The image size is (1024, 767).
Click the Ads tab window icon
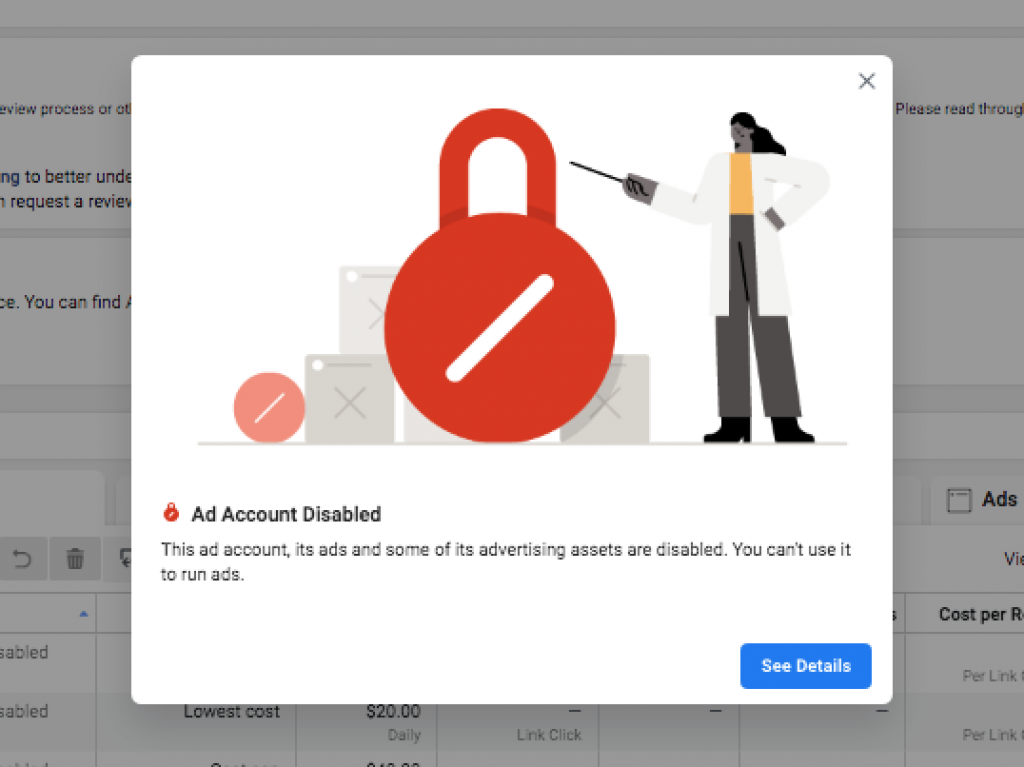coord(959,500)
